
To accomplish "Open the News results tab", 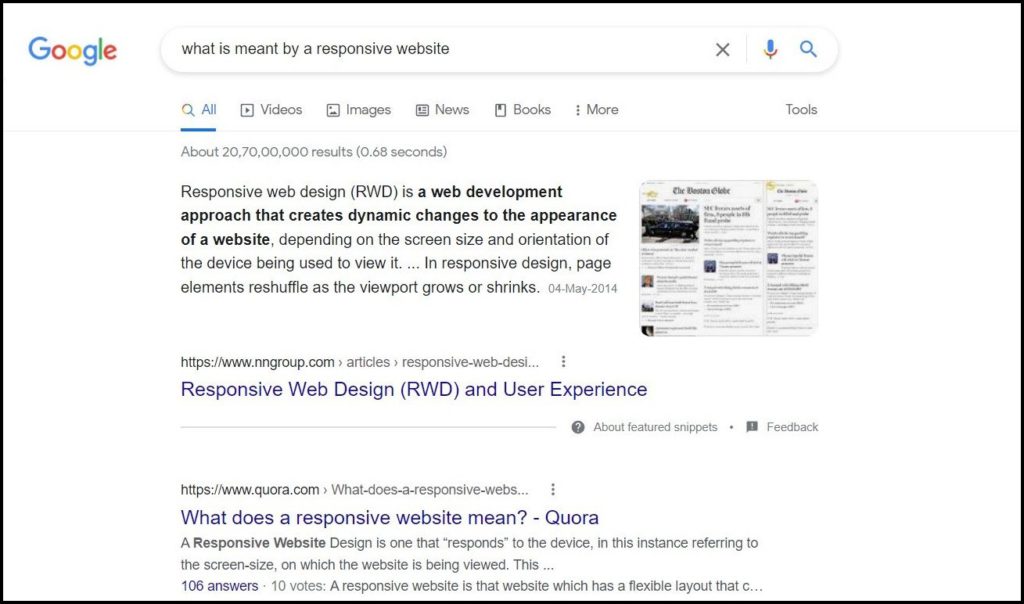I will [x=442, y=110].
